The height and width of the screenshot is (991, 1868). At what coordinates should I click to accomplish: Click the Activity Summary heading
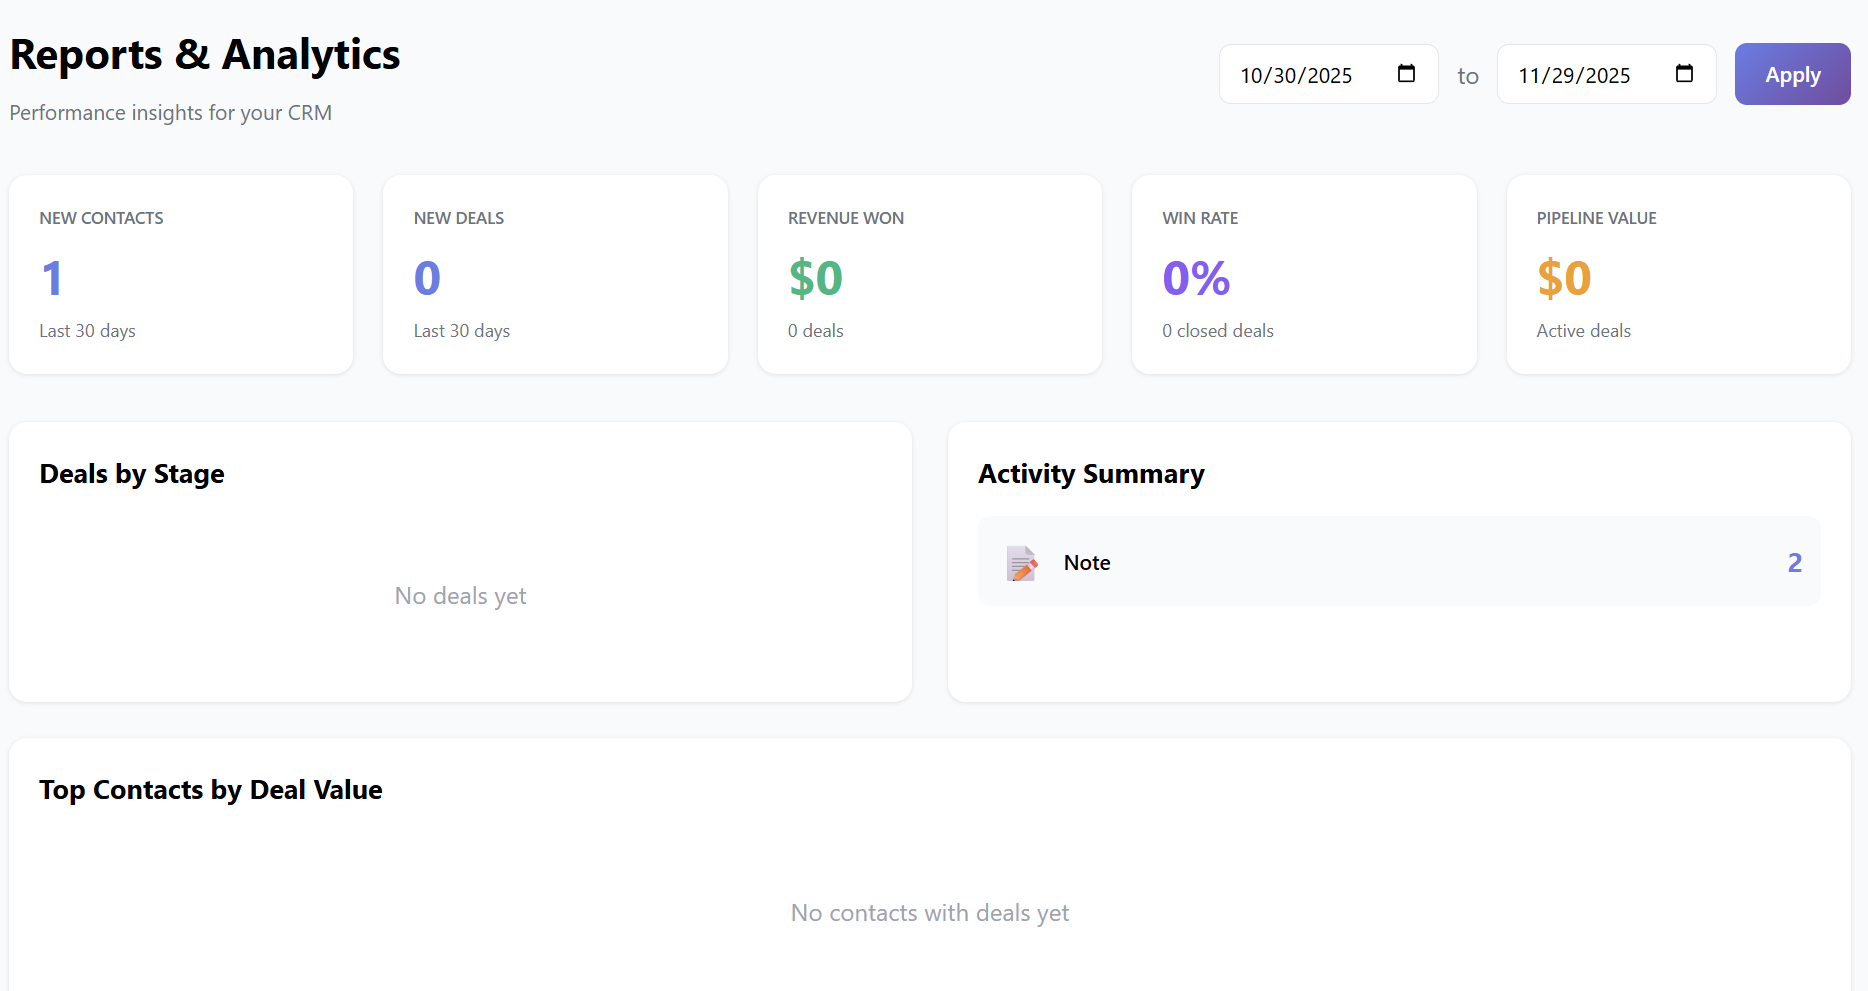1091,474
